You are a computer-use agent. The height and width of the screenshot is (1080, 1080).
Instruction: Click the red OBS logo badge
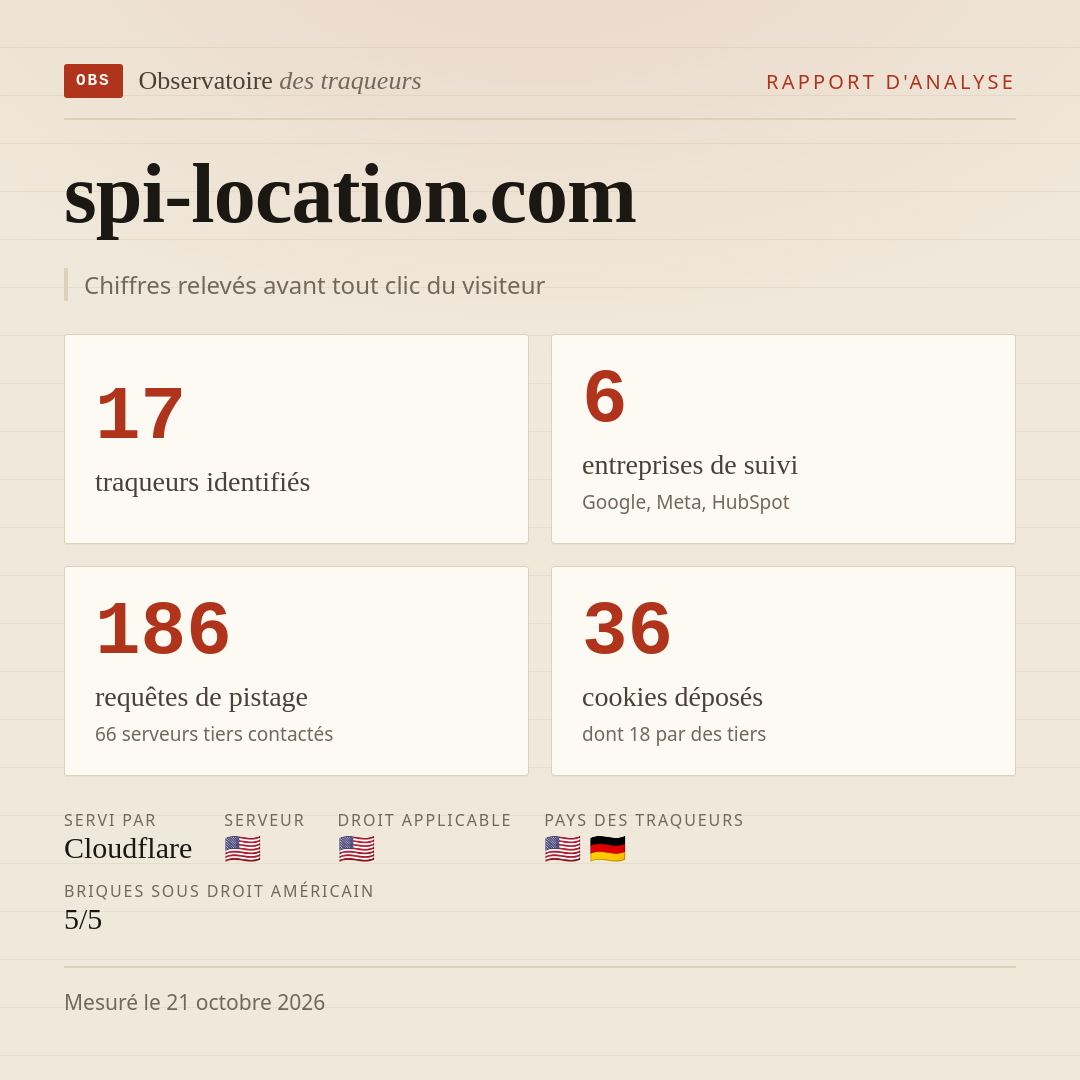click(93, 81)
